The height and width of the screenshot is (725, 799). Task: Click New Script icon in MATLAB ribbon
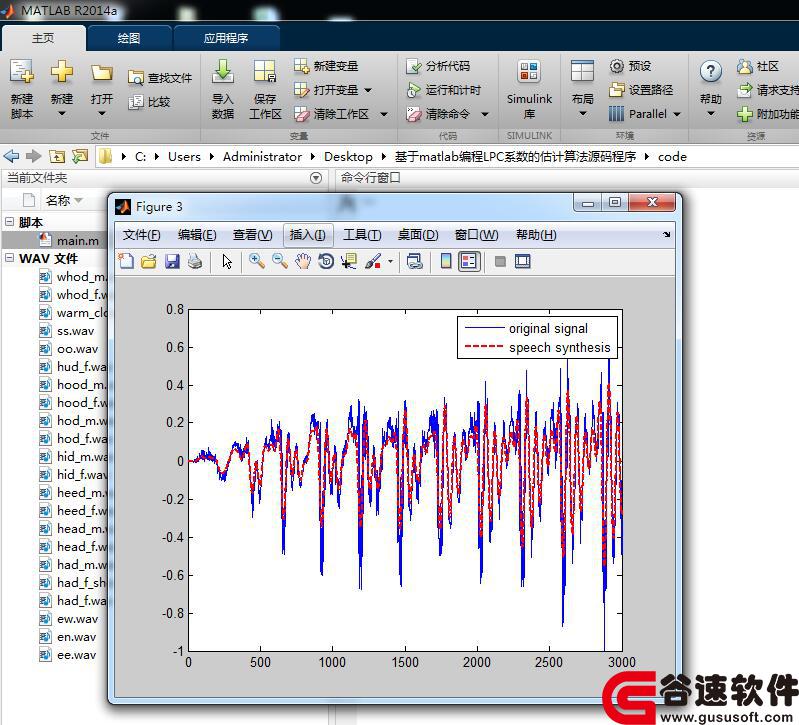point(22,72)
